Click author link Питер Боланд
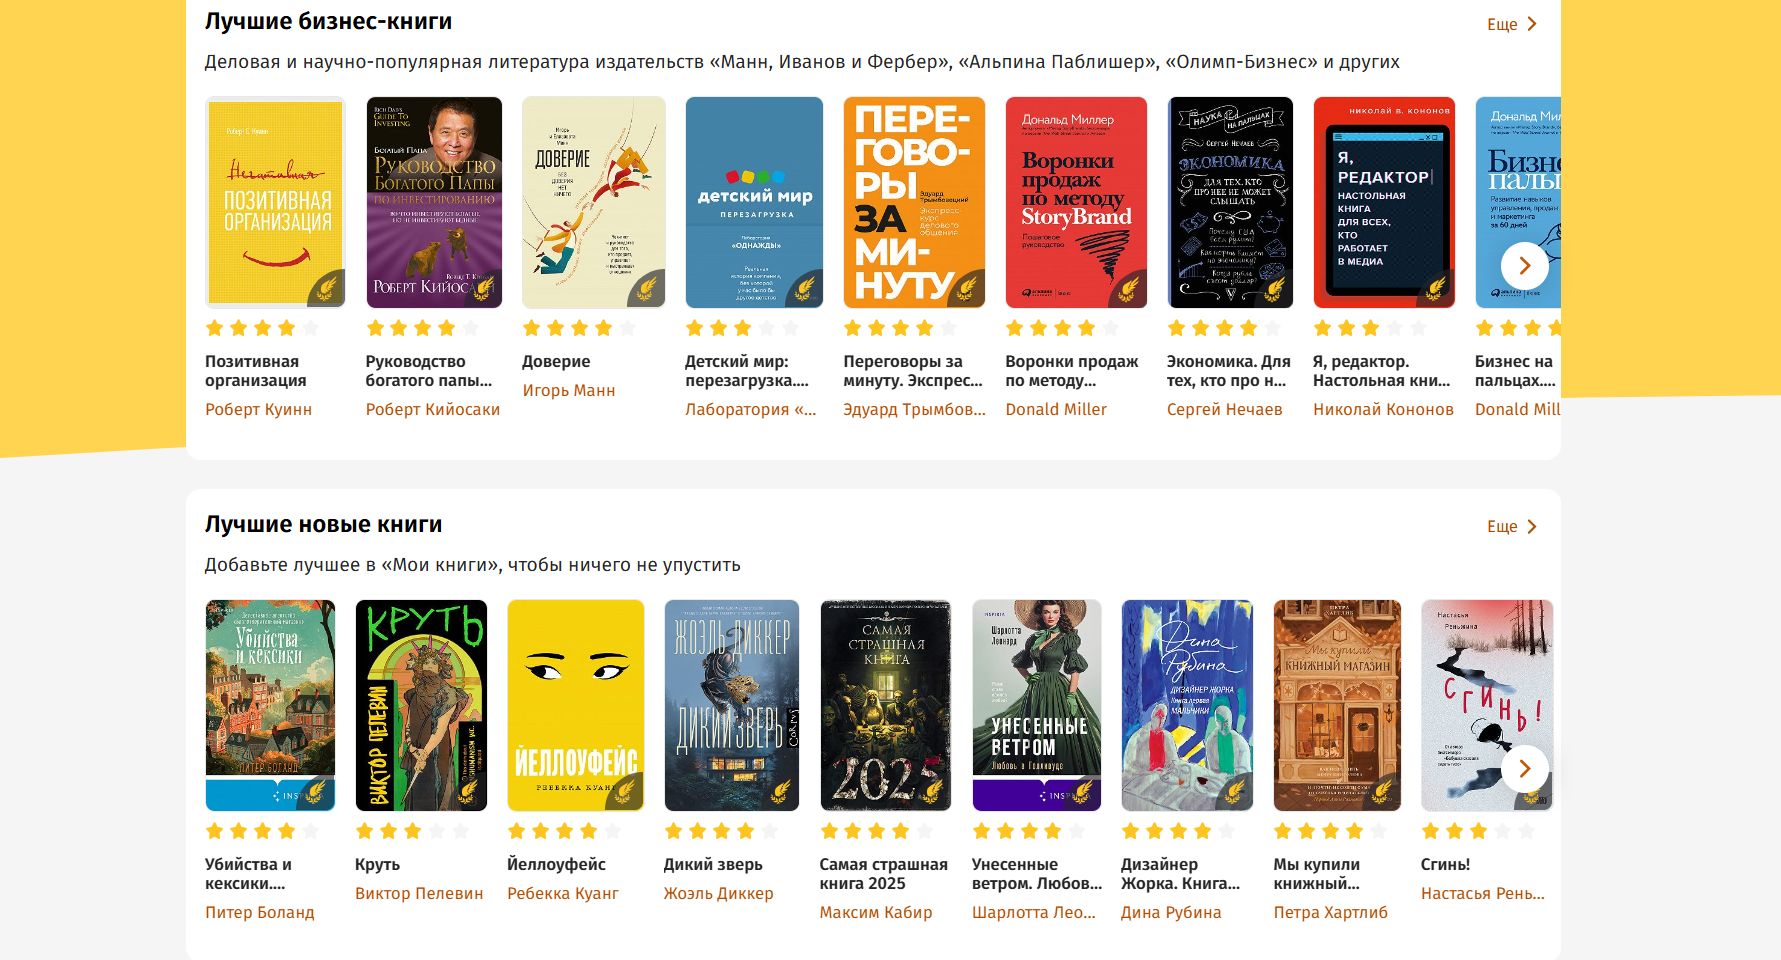 (x=259, y=912)
